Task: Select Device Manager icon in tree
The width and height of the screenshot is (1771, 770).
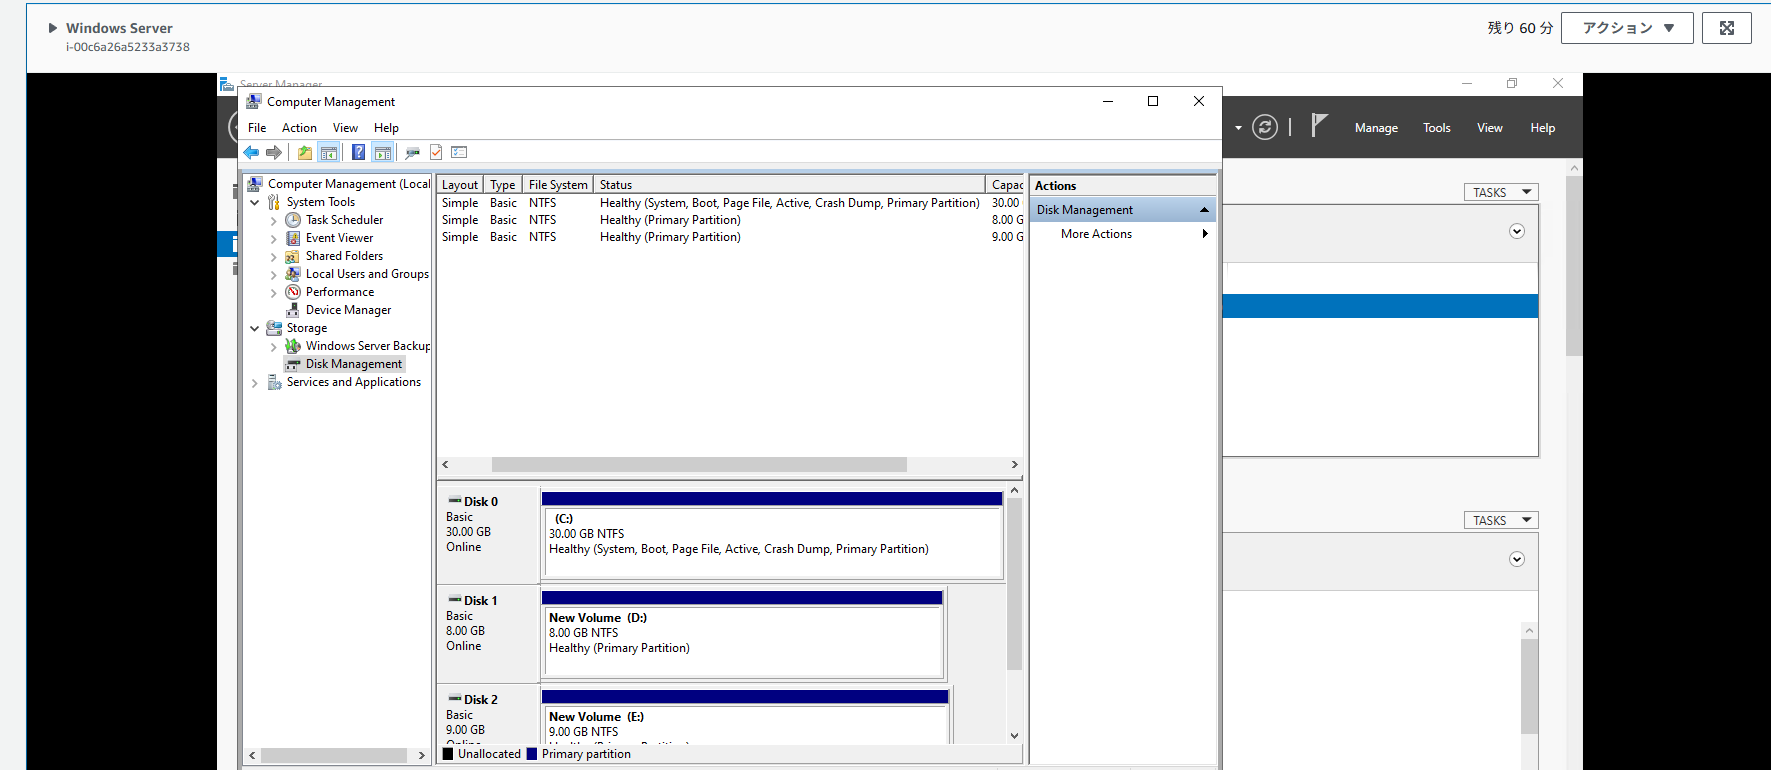Action: point(293,310)
